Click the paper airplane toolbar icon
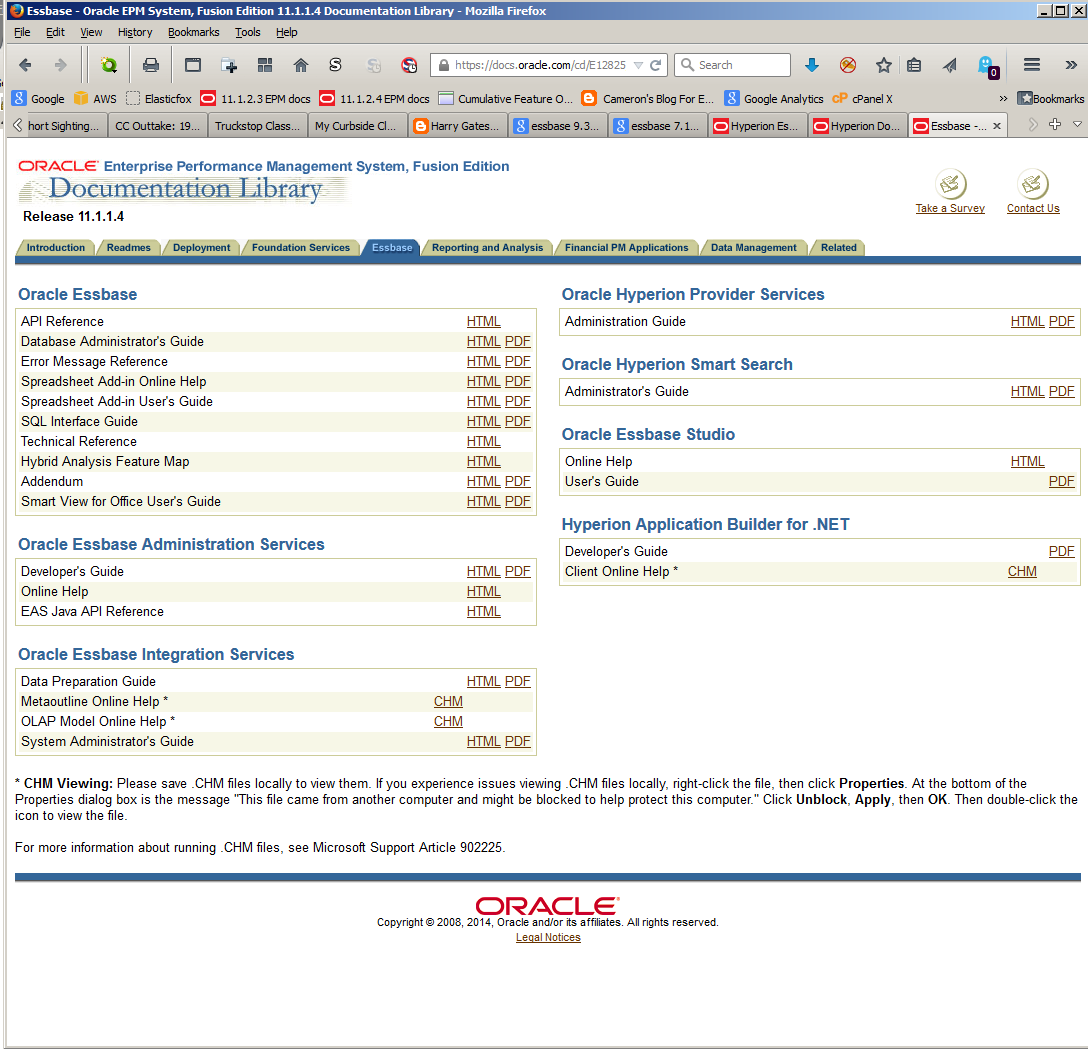 (x=950, y=65)
